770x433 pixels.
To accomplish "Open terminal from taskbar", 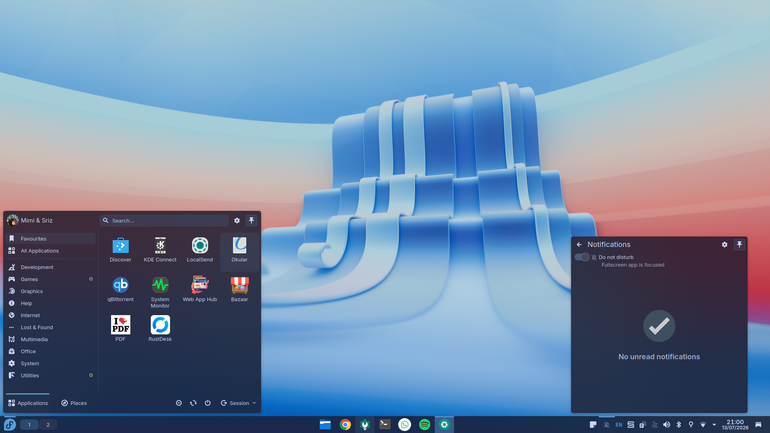I will click(385, 425).
